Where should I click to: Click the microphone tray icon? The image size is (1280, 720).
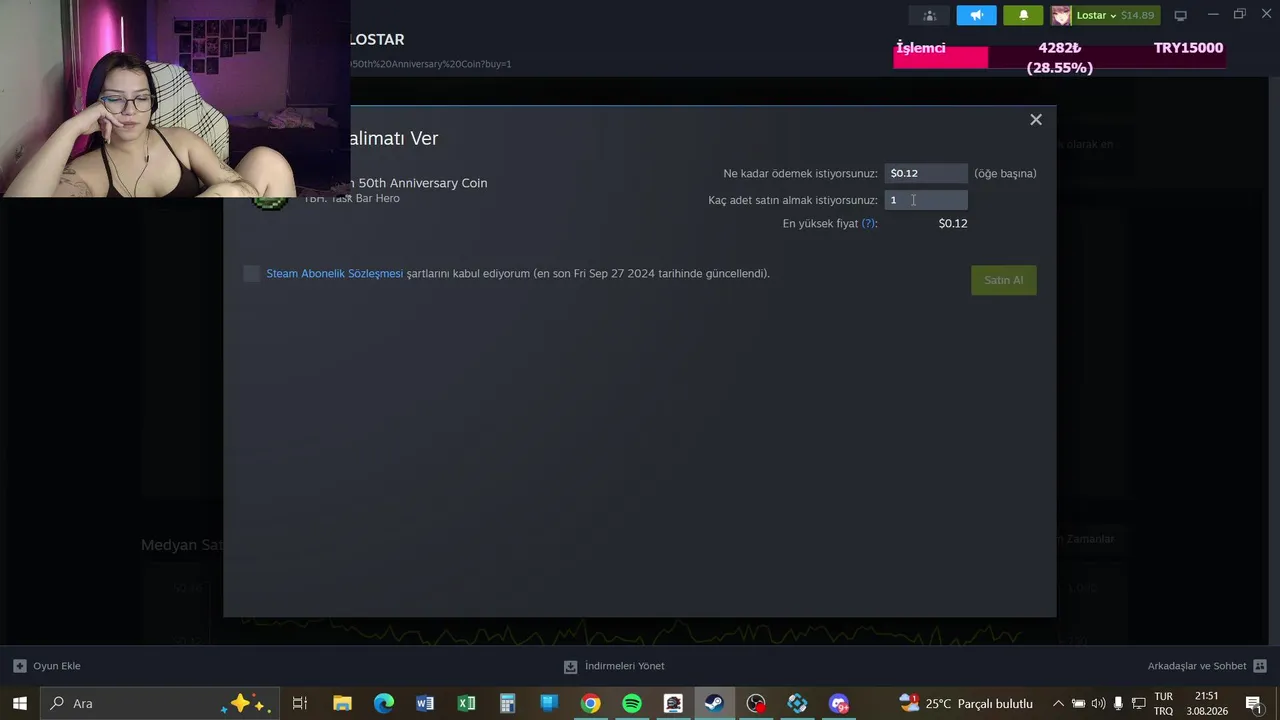coord(1118,703)
